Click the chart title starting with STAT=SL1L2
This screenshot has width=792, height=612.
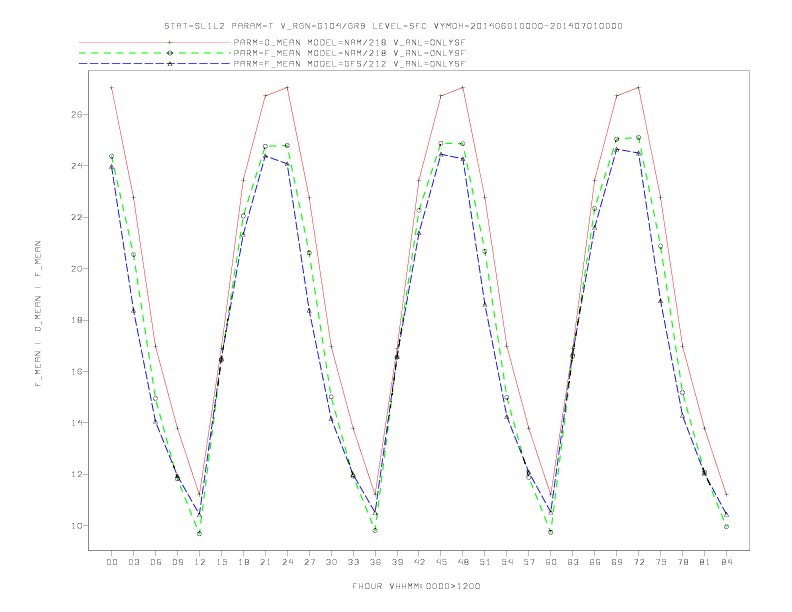393,26
